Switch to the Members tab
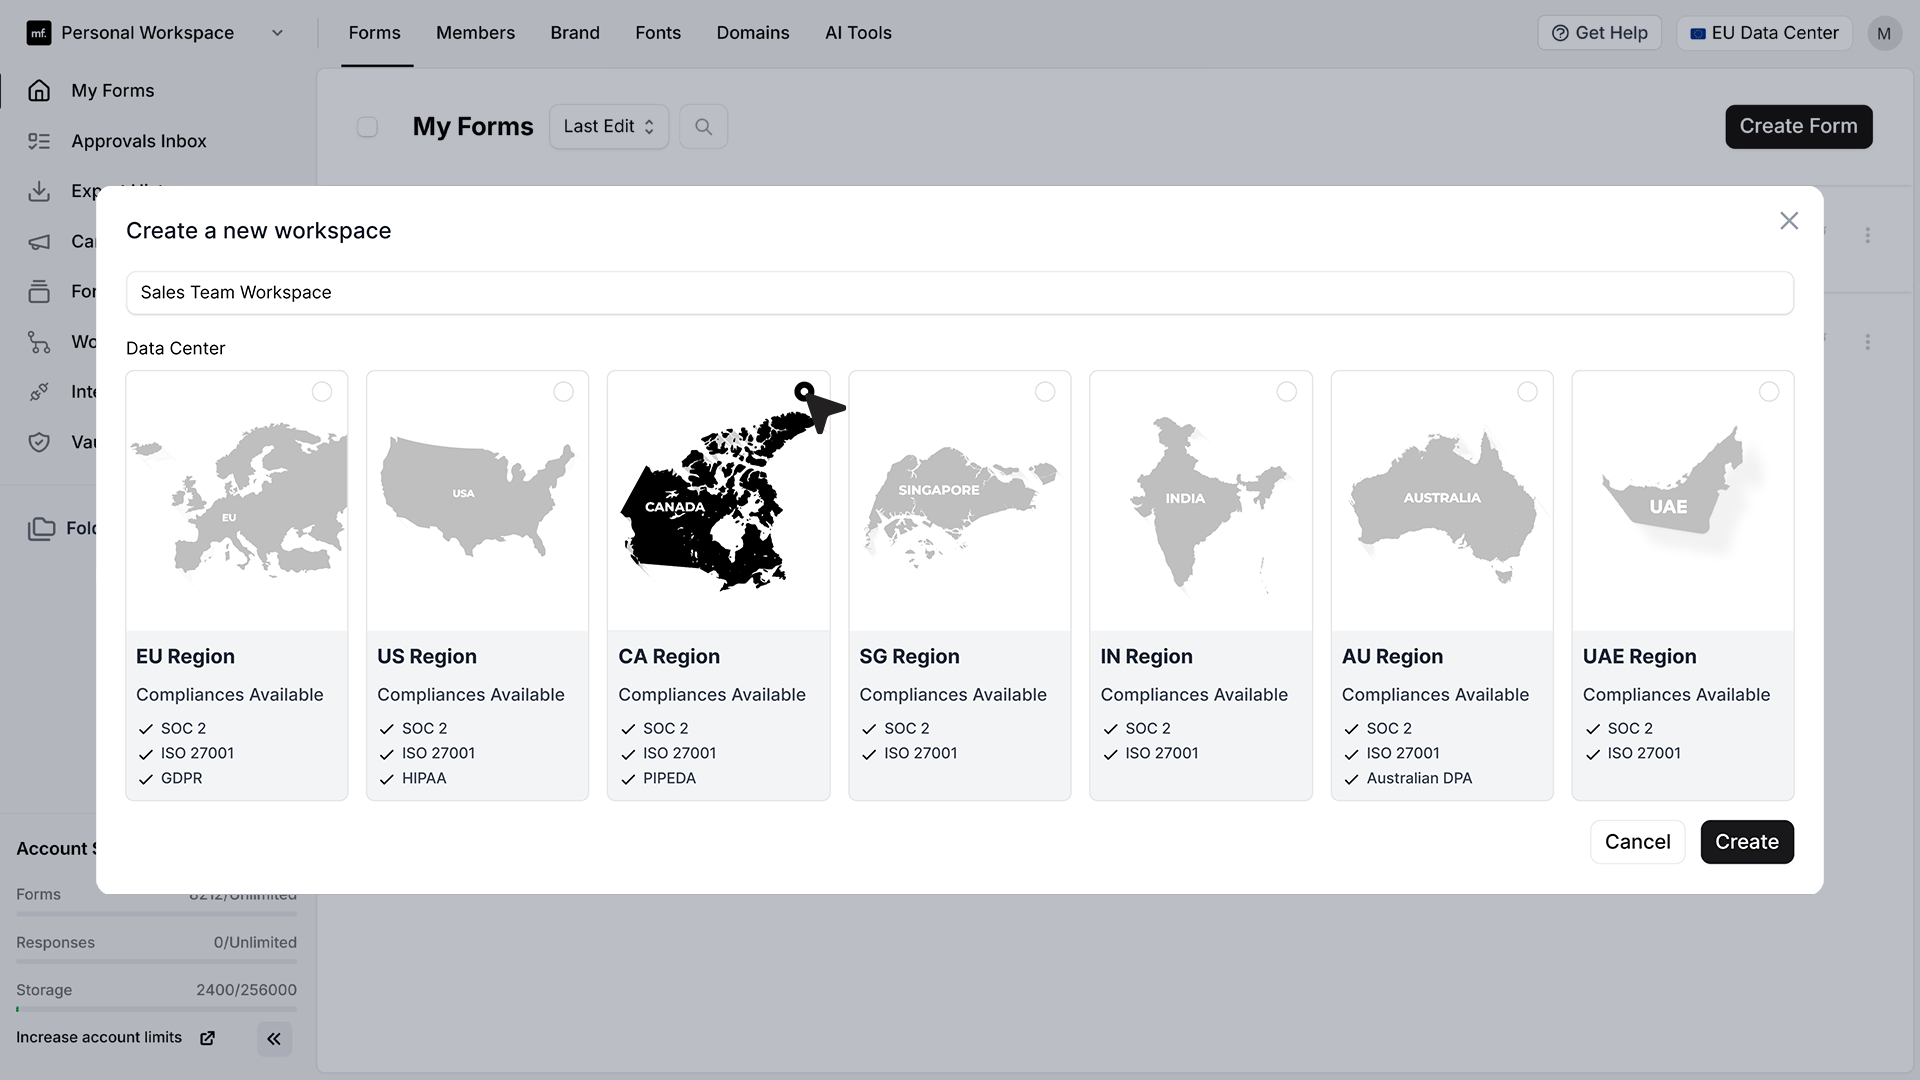The image size is (1920, 1080). (x=475, y=33)
